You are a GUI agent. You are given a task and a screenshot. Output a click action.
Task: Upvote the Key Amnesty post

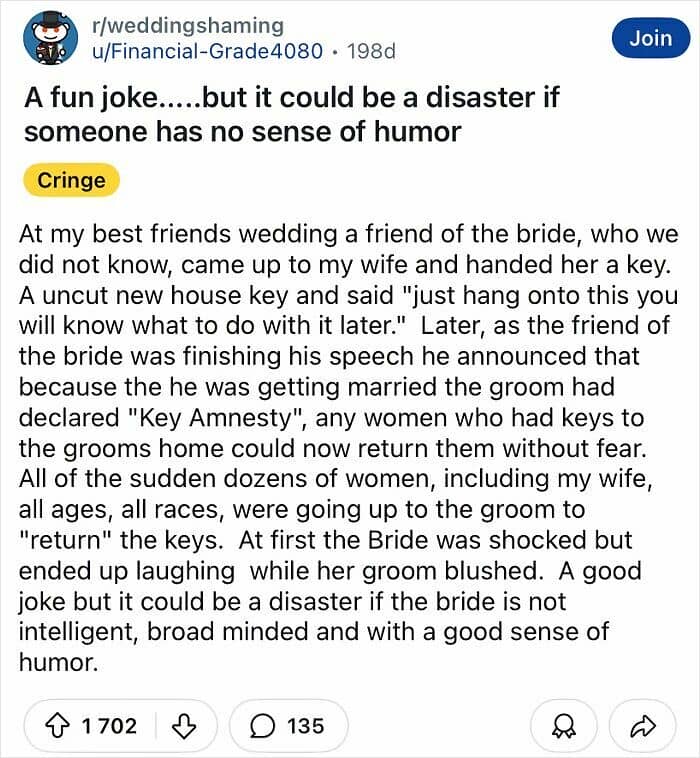[57, 726]
